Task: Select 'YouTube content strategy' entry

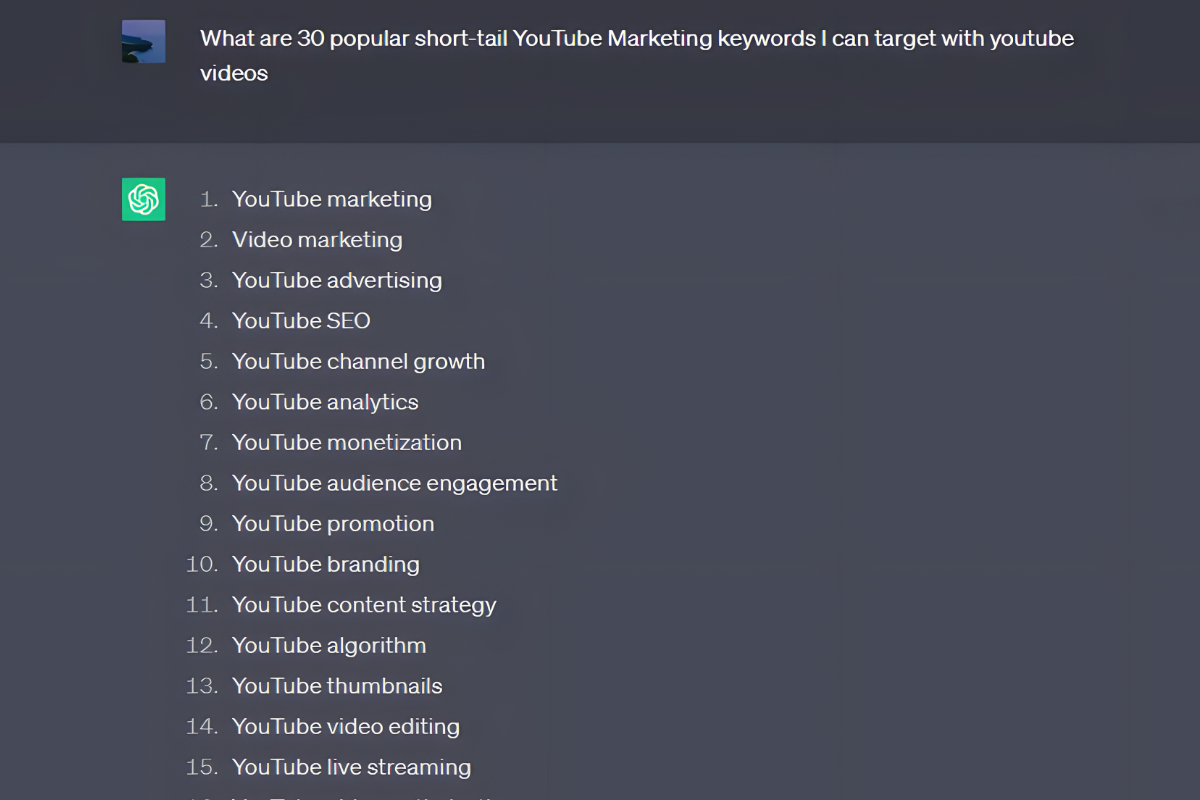Action: click(364, 605)
